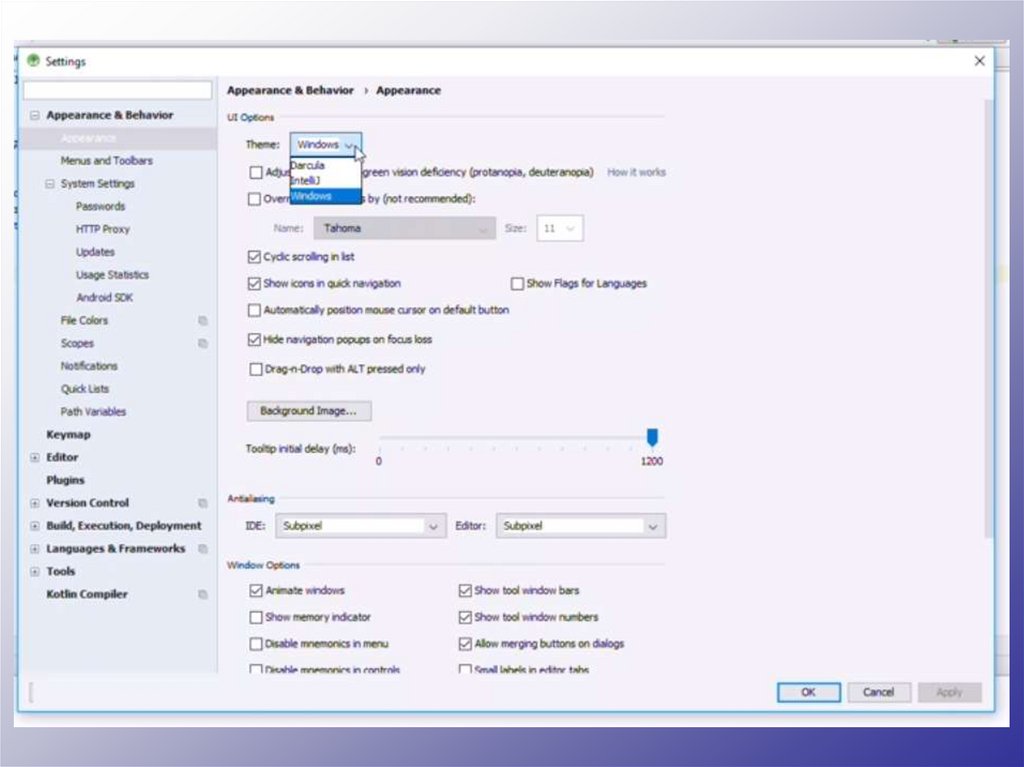Open Android SDK settings
Viewport: 1024px width, 767px height.
104,298
